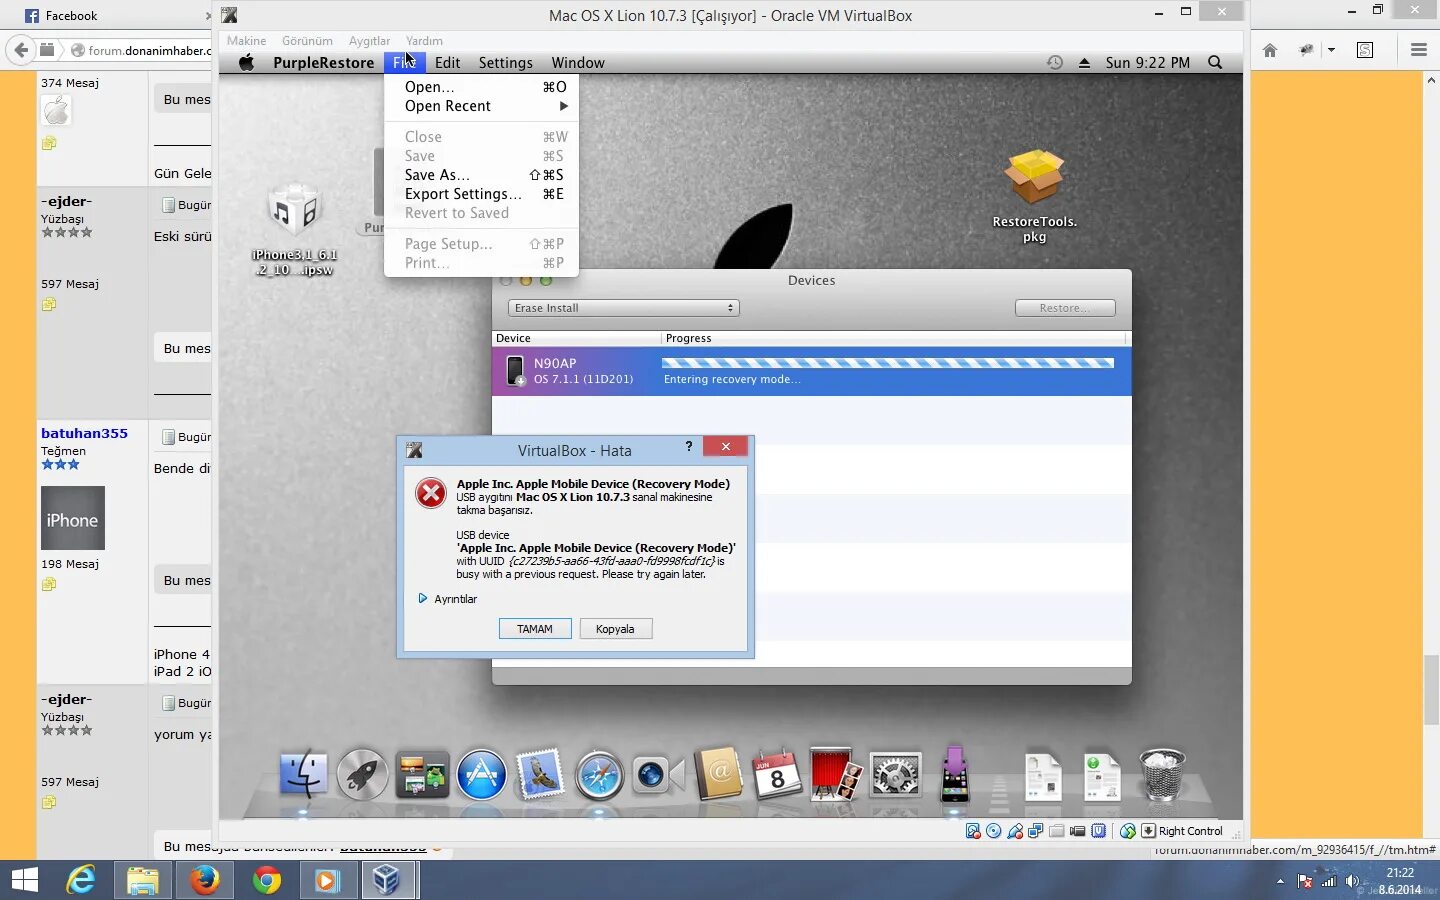Open System Preferences gear in dock
This screenshot has height=900, width=1440.
tap(895, 775)
